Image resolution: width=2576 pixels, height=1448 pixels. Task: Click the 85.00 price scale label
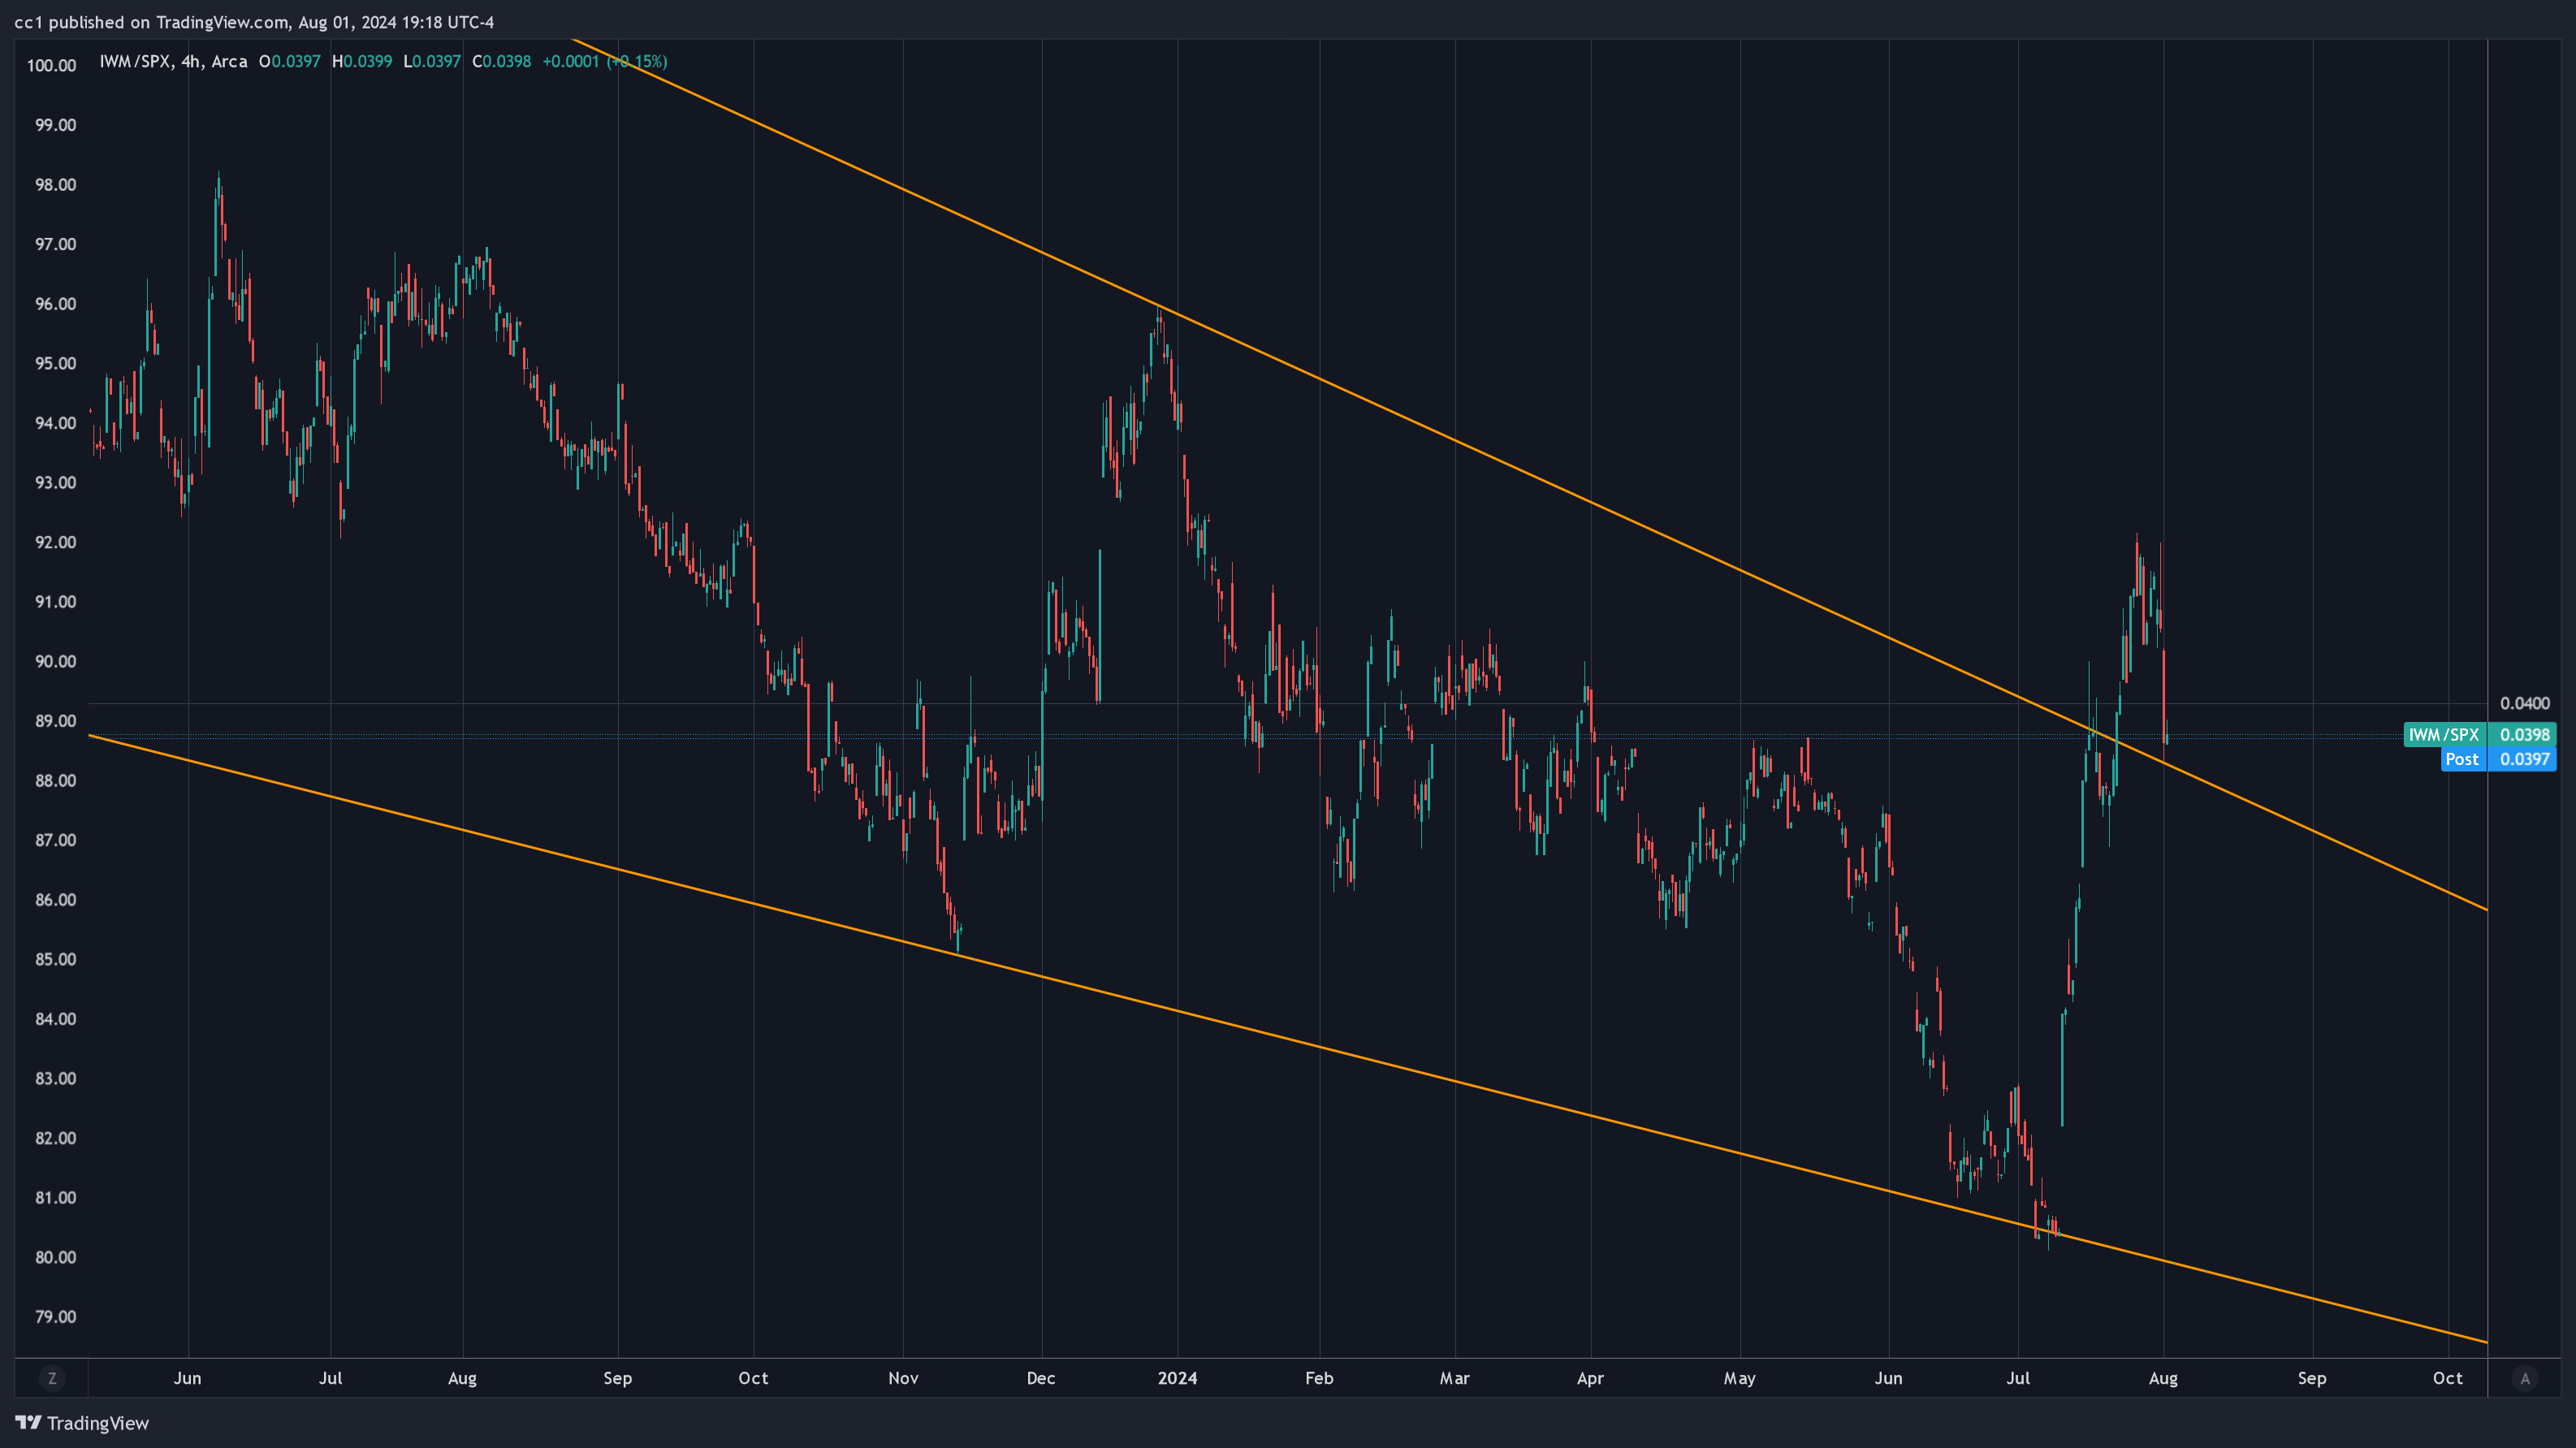point(56,959)
